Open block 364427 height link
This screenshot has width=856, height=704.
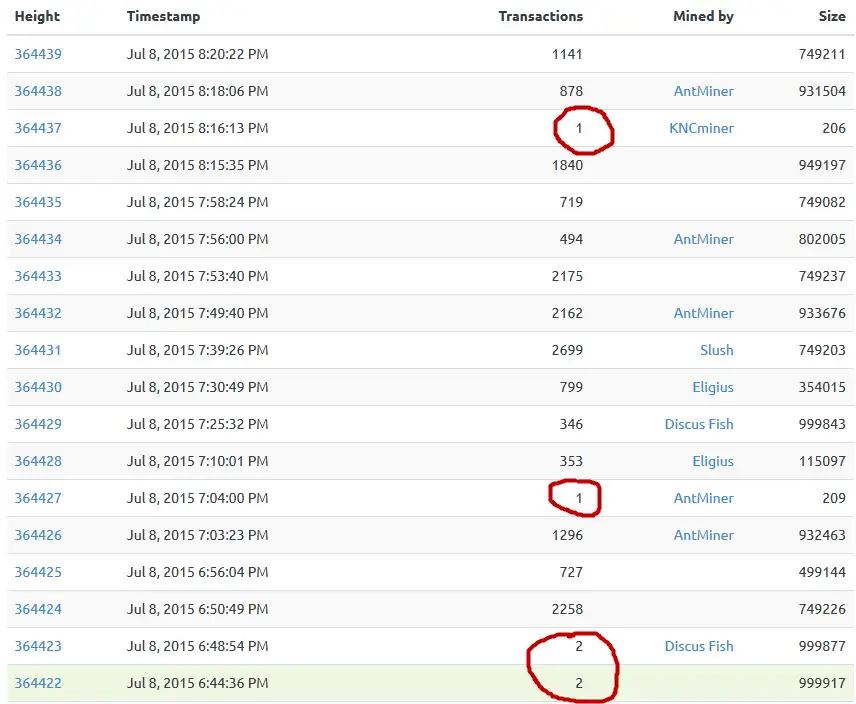coord(38,498)
